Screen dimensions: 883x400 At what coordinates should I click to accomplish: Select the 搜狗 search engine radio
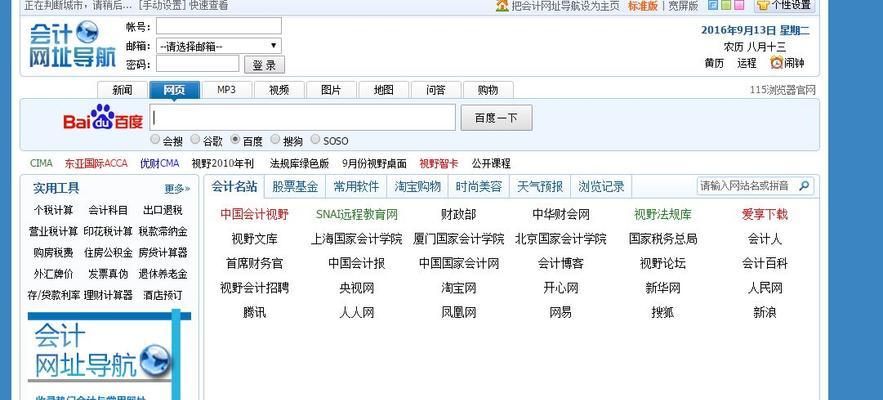point(275,139)
